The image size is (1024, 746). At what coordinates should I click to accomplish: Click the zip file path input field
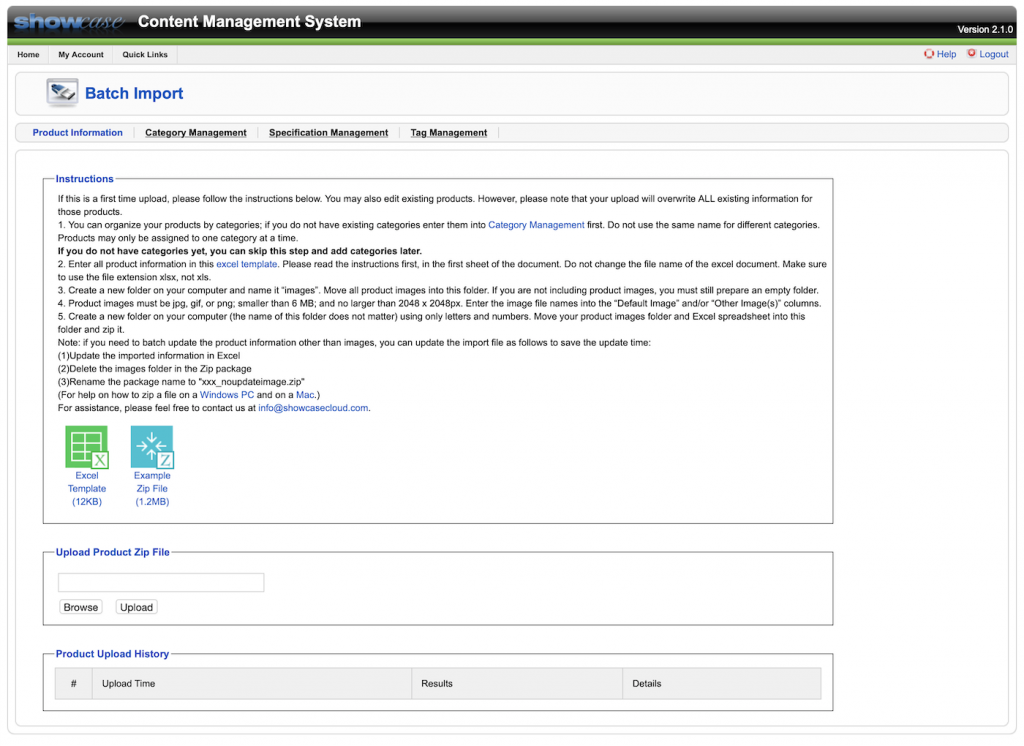pyautogui.click(x=161, y=582)
